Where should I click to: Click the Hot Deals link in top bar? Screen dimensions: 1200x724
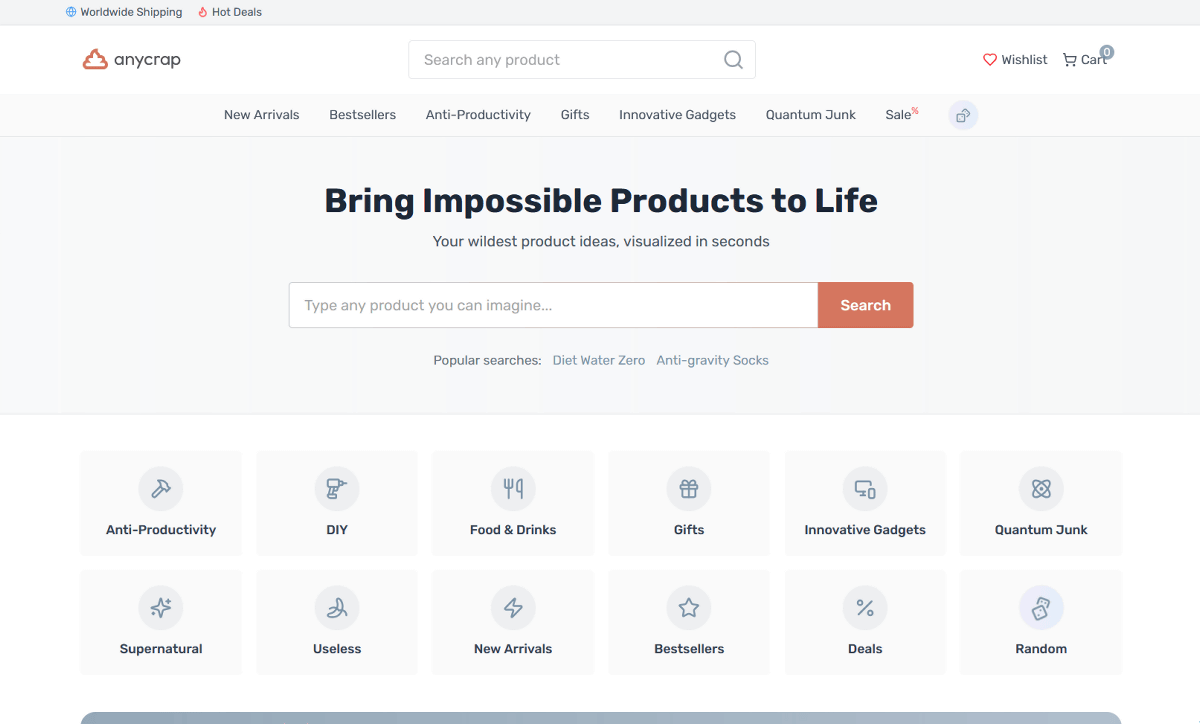point(236,12)
